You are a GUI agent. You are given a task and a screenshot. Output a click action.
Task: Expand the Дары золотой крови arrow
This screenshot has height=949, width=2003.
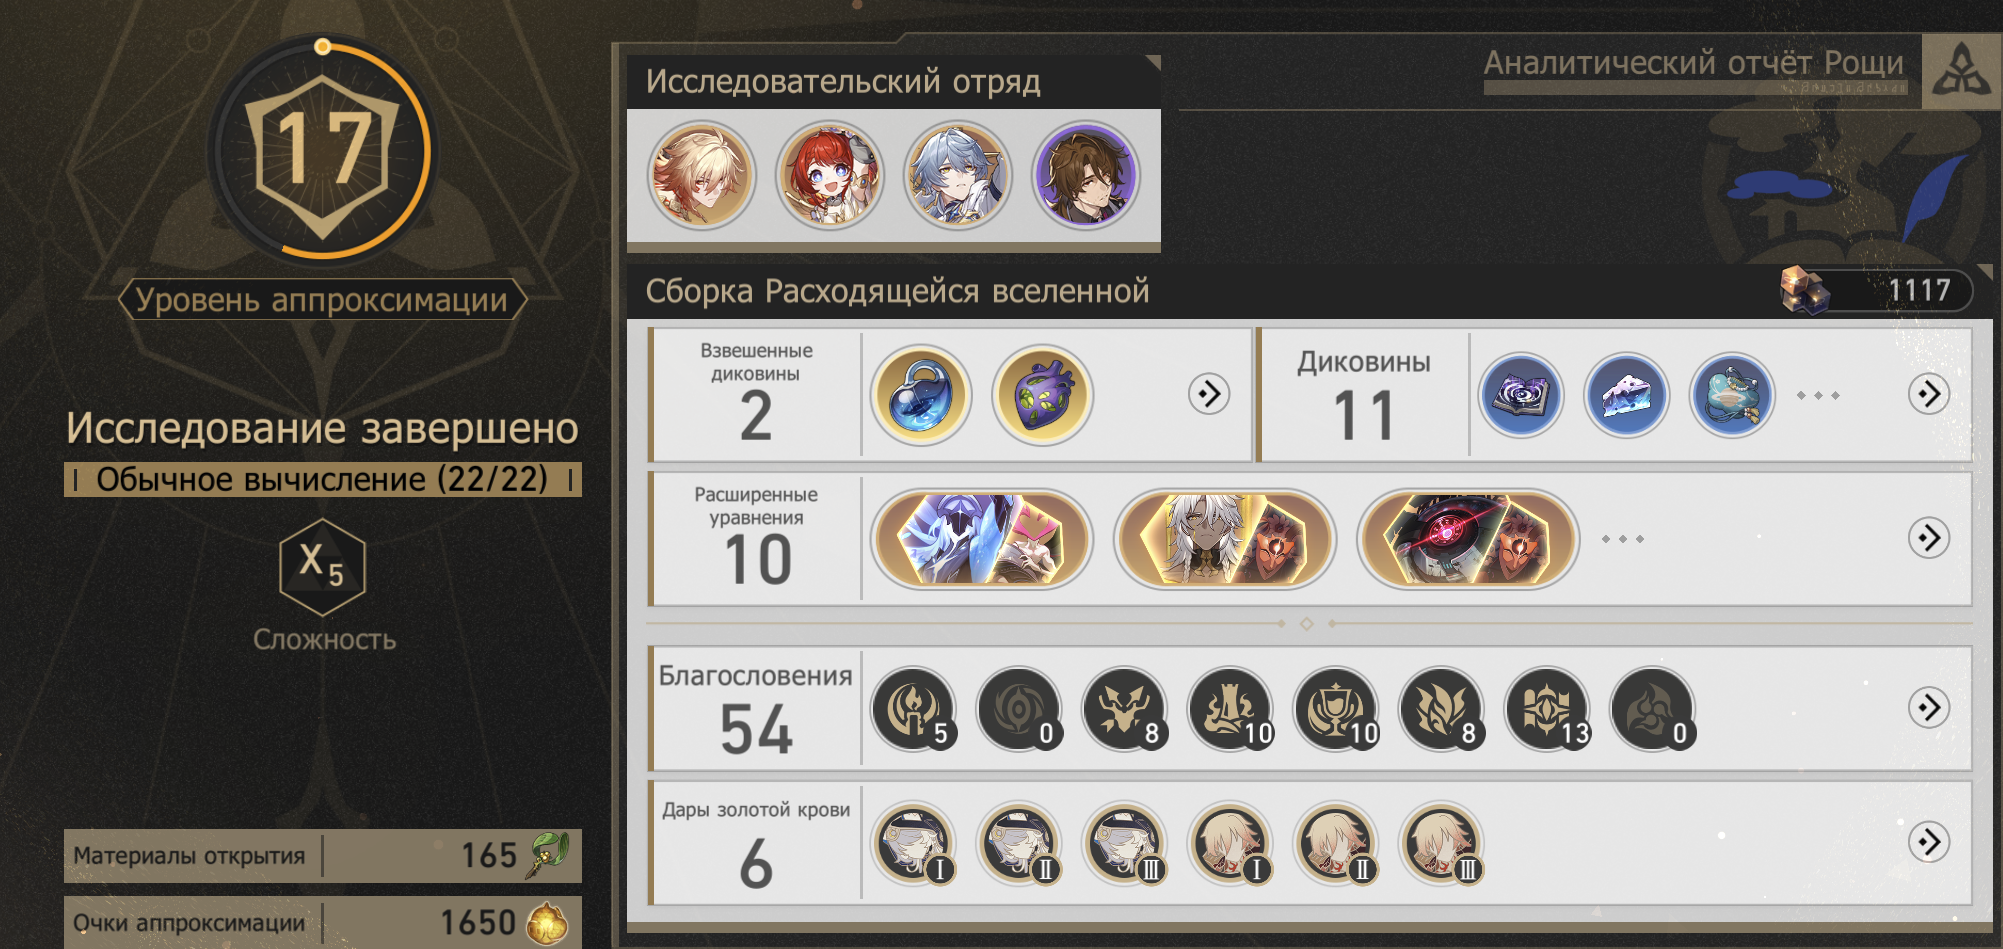1929,842
